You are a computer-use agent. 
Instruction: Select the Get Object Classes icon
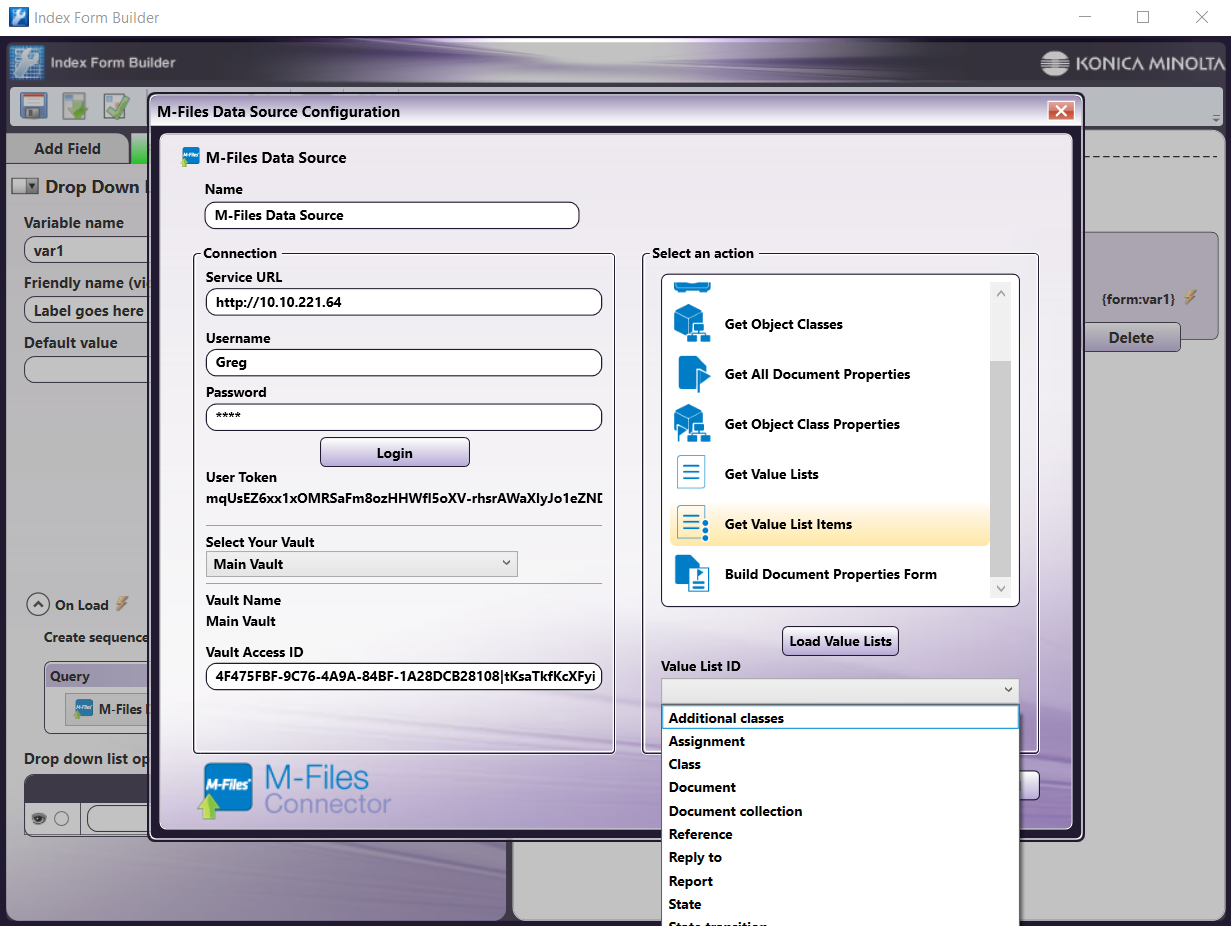692,324
